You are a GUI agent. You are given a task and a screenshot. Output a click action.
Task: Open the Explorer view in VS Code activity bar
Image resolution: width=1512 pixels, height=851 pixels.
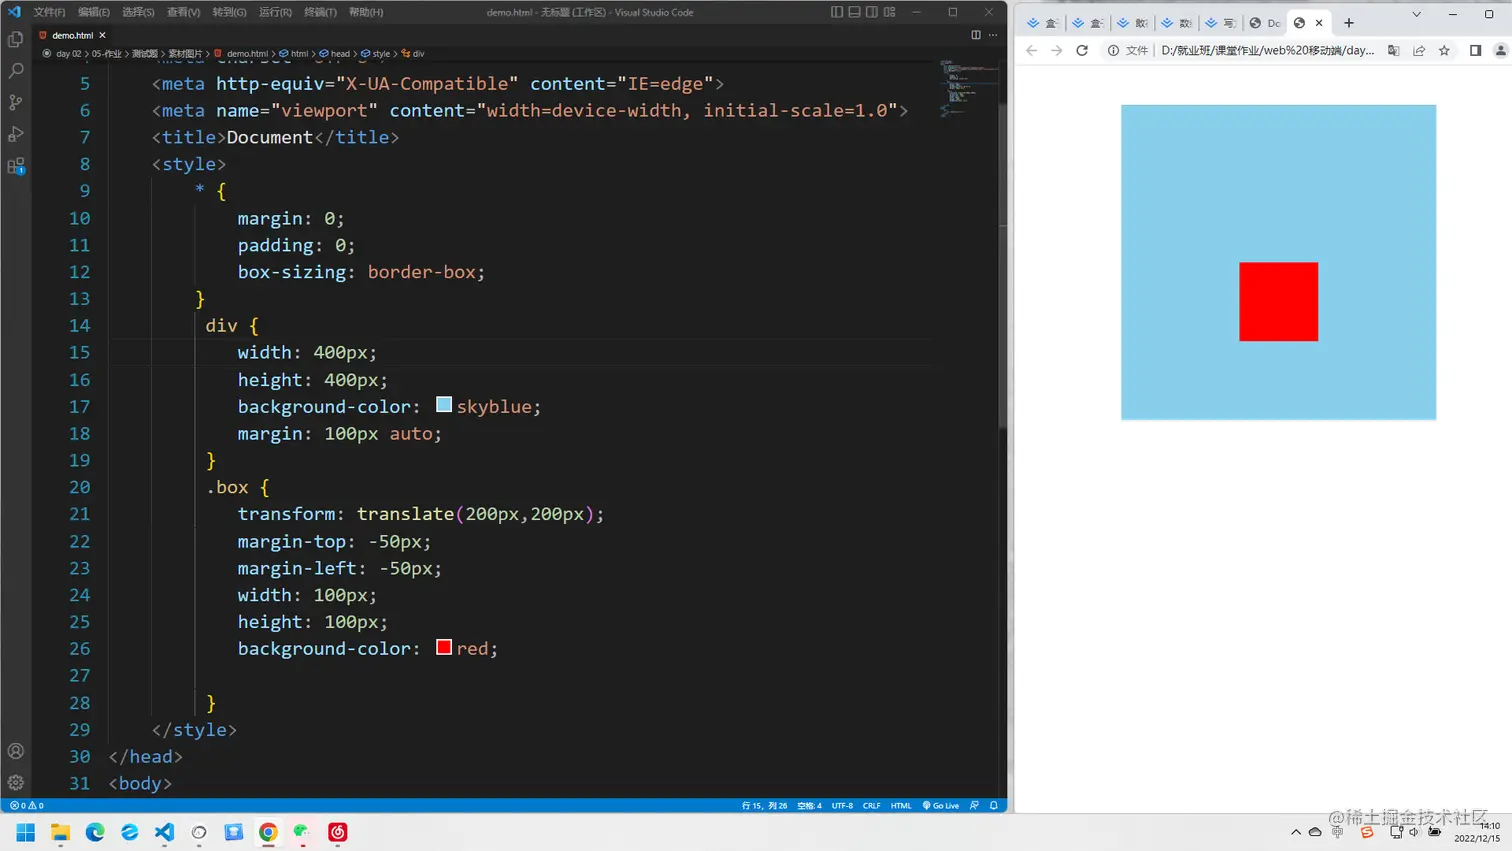point(16,39)
